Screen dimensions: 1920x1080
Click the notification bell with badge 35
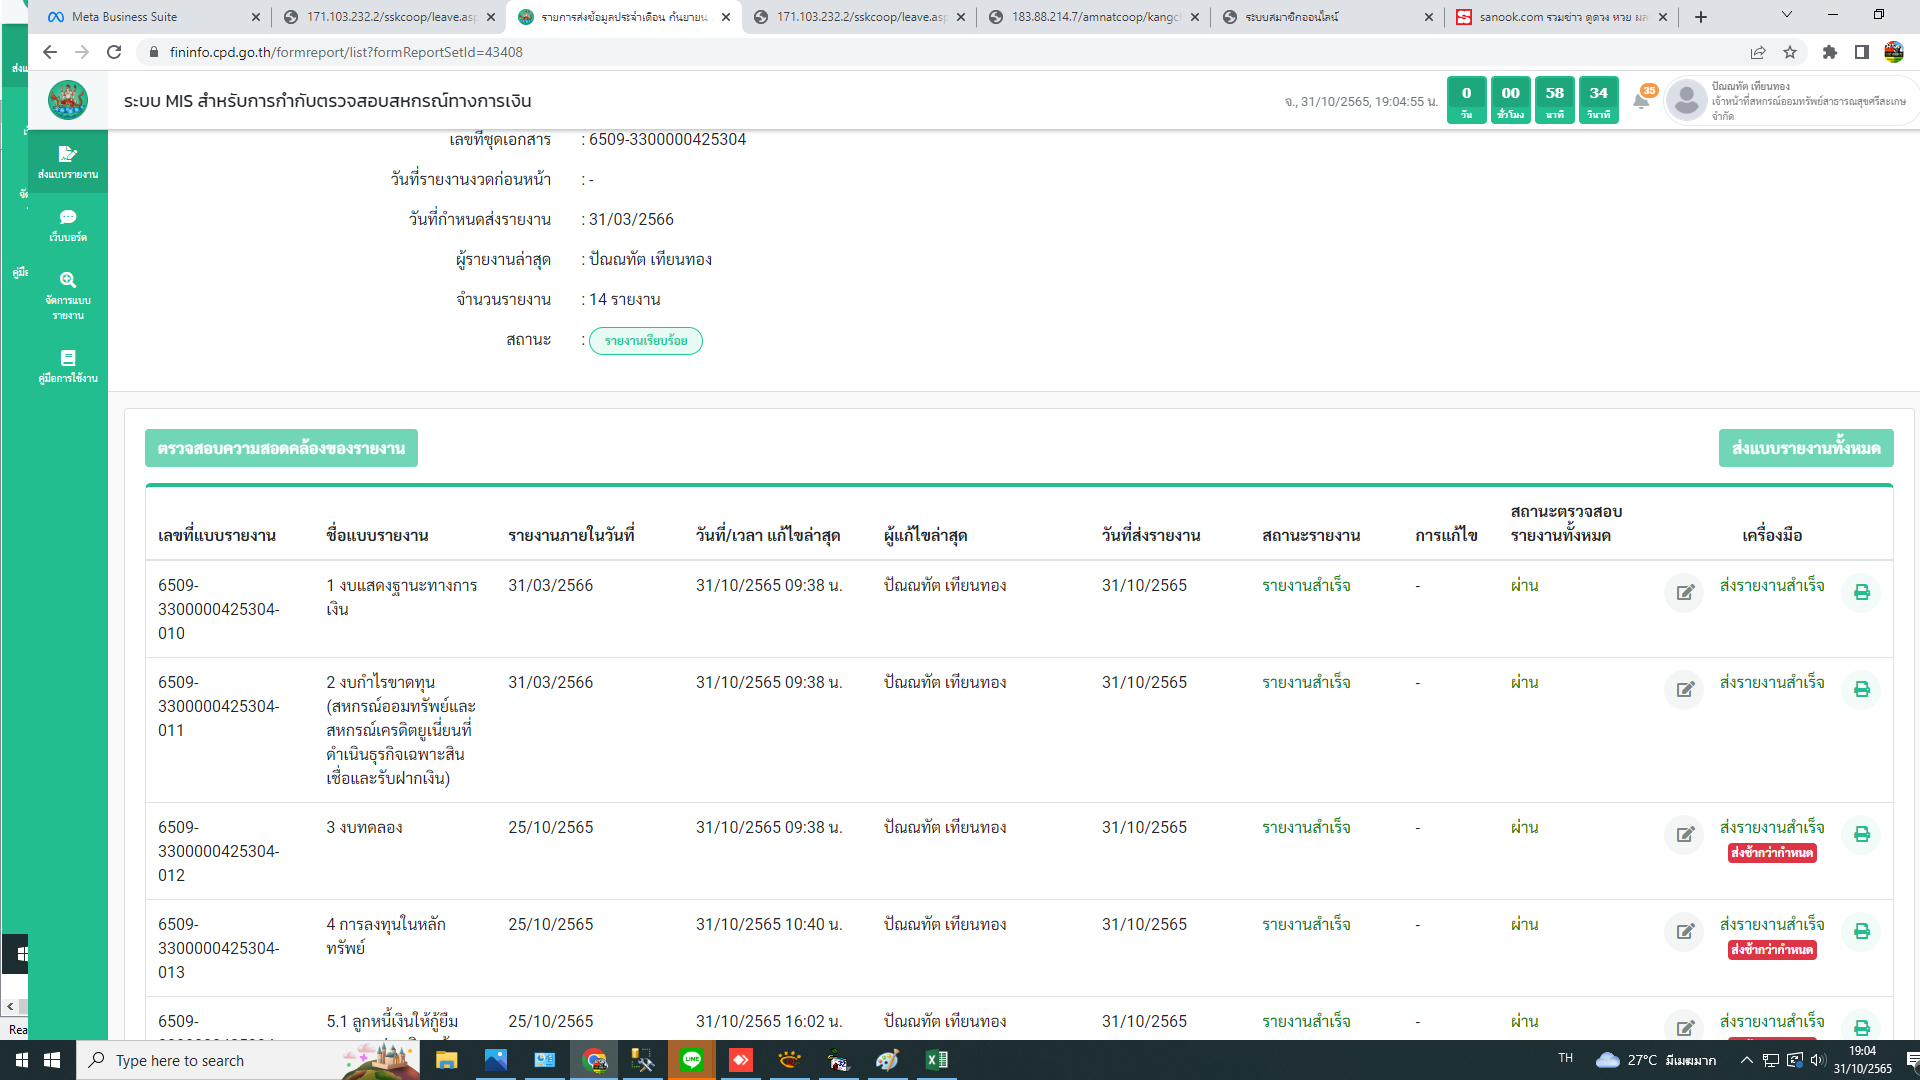[1641, 100]
